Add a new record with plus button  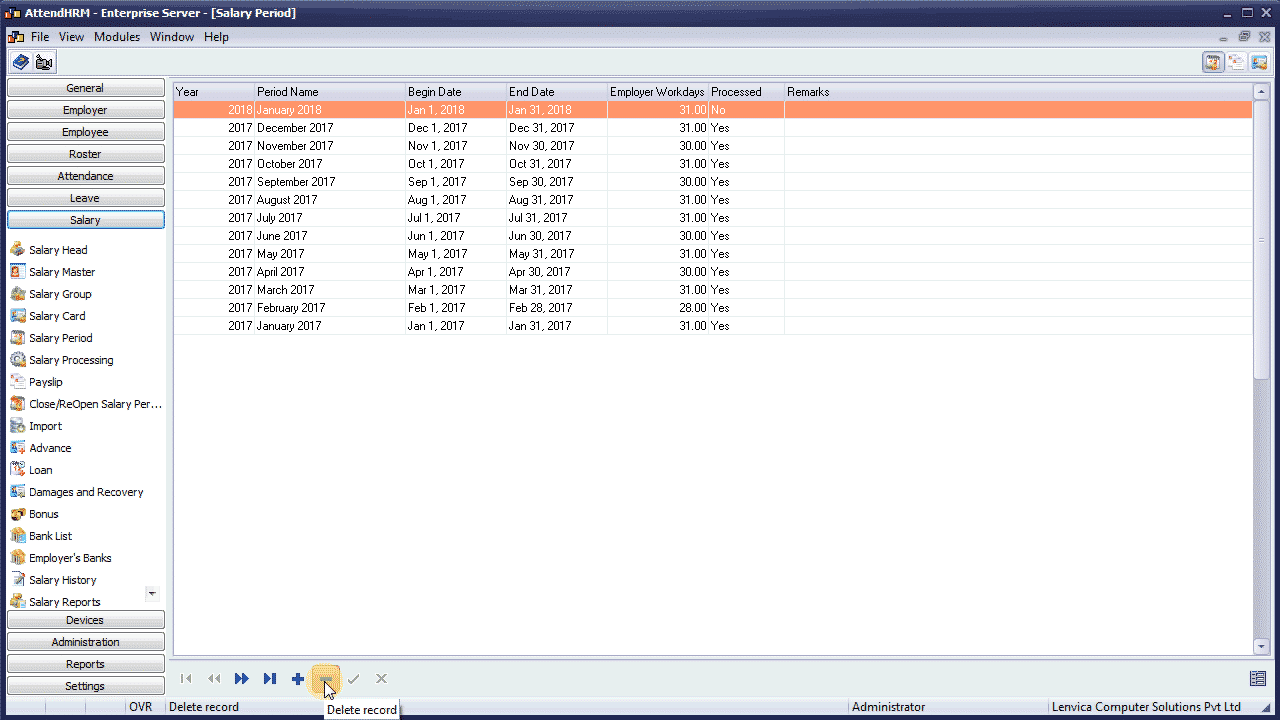298,679
